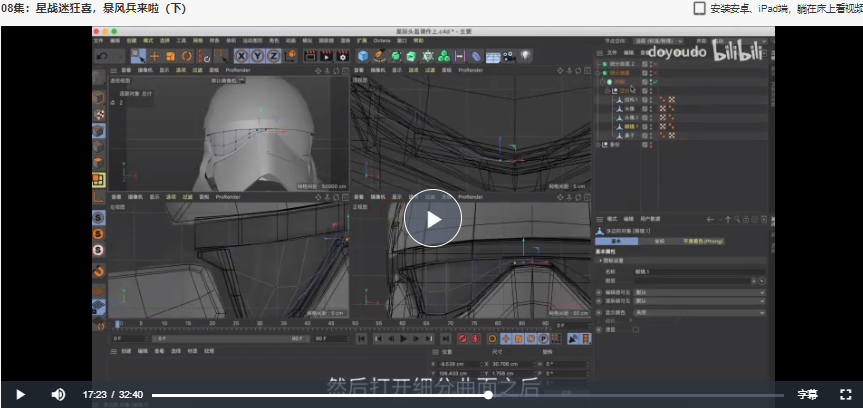This screenshot has width=863, height=408.
Task: Click the green Subdivision Surface generator icon
Action: pos(395,56)
